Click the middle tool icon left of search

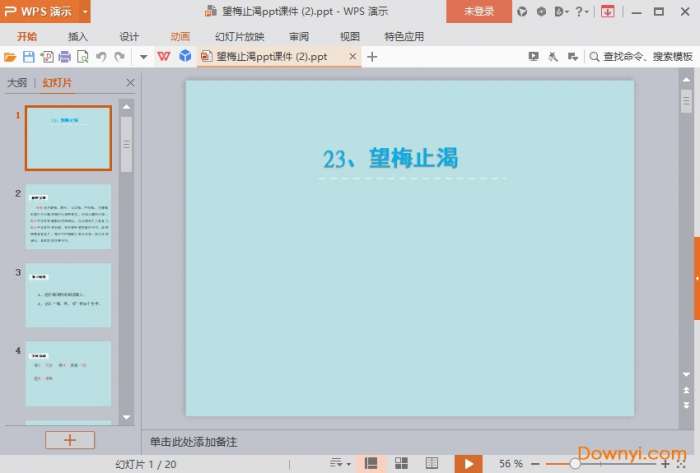(x=553, y=57)
